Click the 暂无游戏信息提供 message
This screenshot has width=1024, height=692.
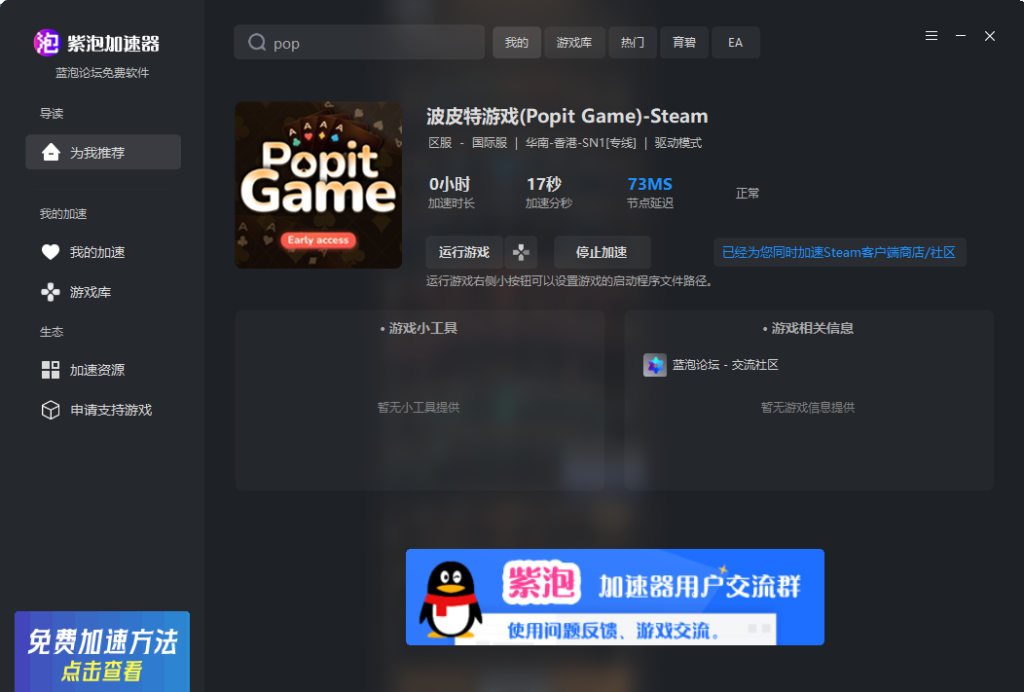(808, 407)
